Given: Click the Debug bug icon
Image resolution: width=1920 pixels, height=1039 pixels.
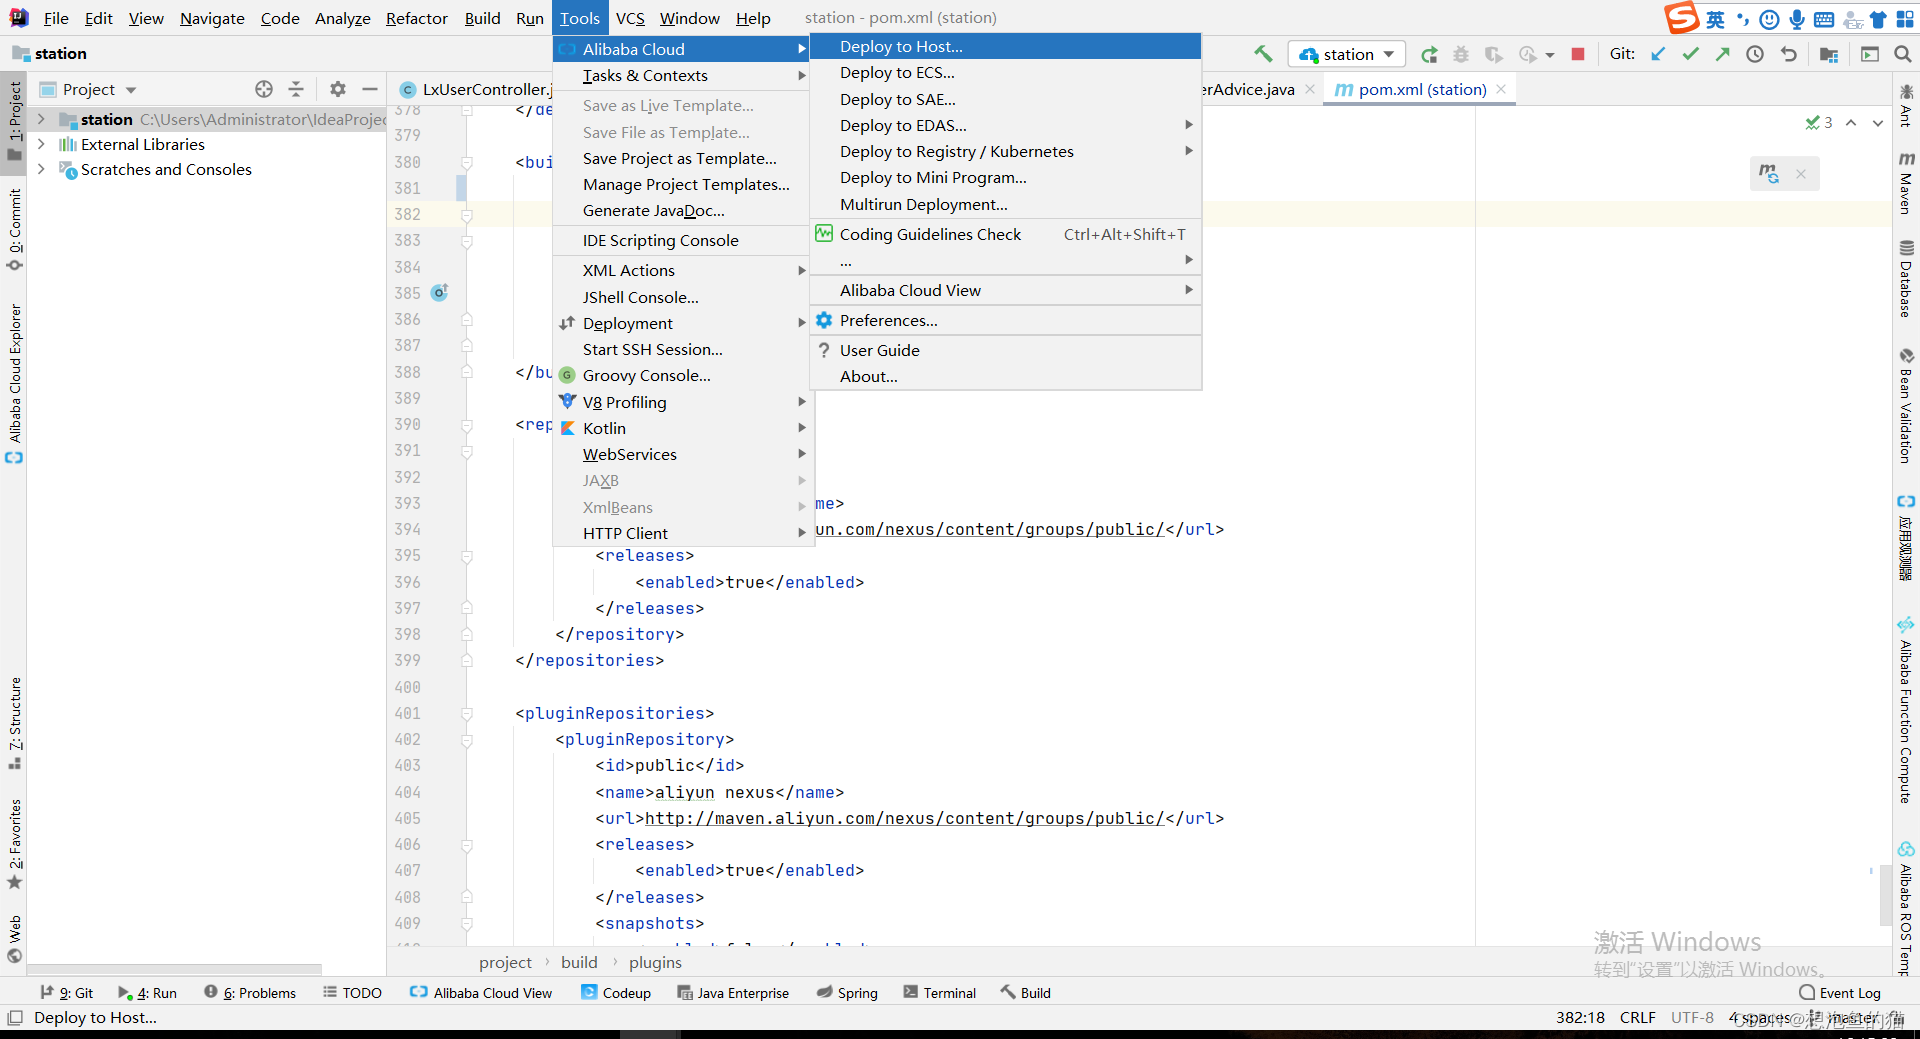Looking at the screenshot, I should point(1461,54).
